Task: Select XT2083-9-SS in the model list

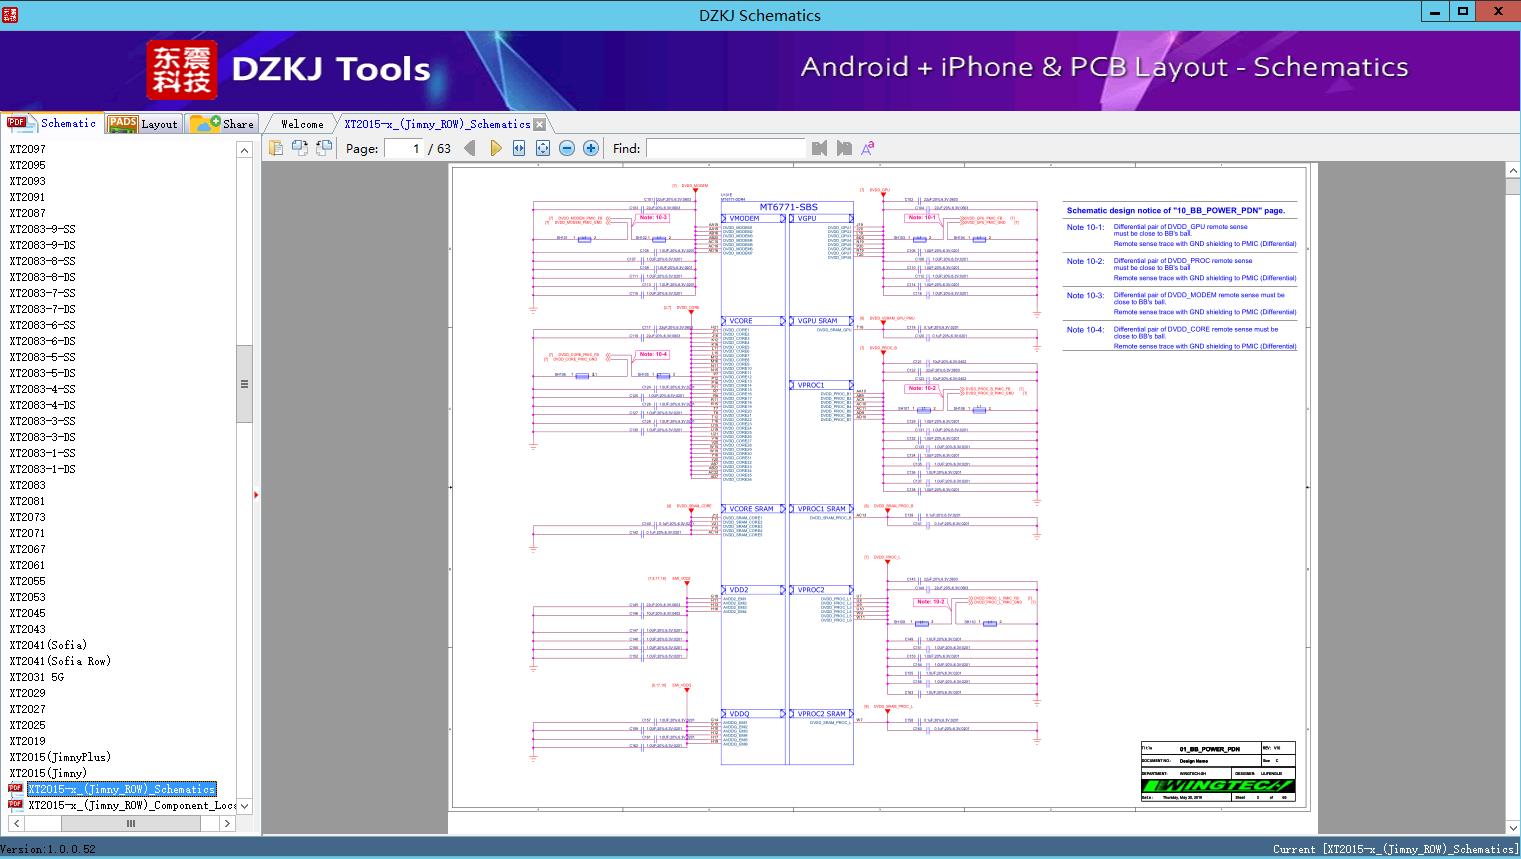Action: click(x=43, y=229)
